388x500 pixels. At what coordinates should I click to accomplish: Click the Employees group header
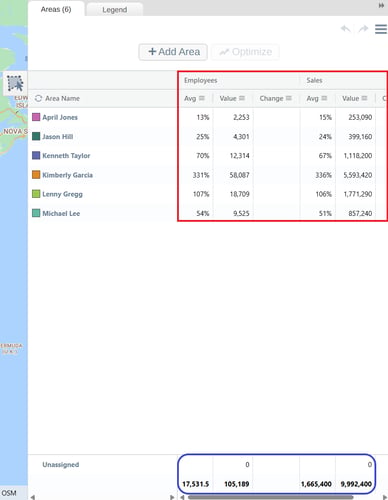point(200,80)
